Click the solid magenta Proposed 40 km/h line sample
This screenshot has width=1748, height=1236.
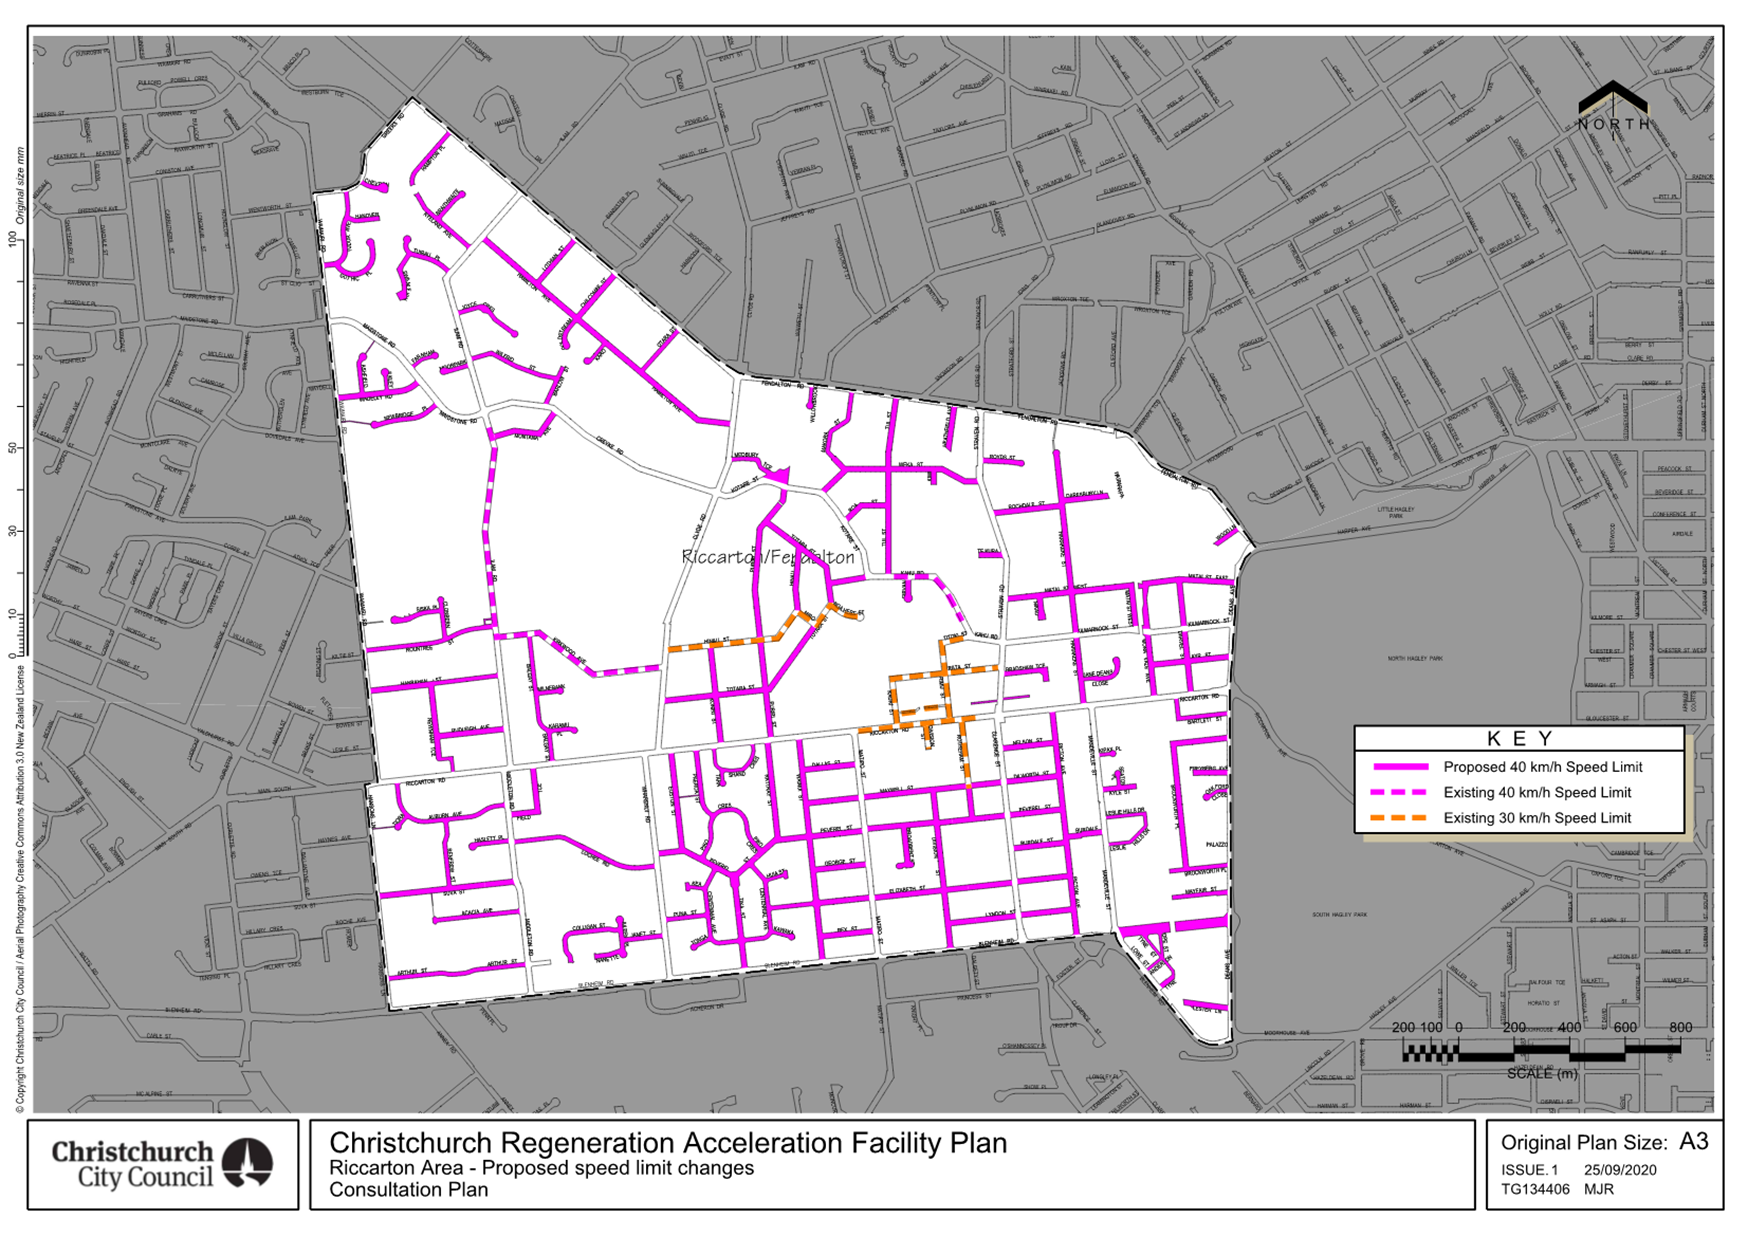(1400, 767)
